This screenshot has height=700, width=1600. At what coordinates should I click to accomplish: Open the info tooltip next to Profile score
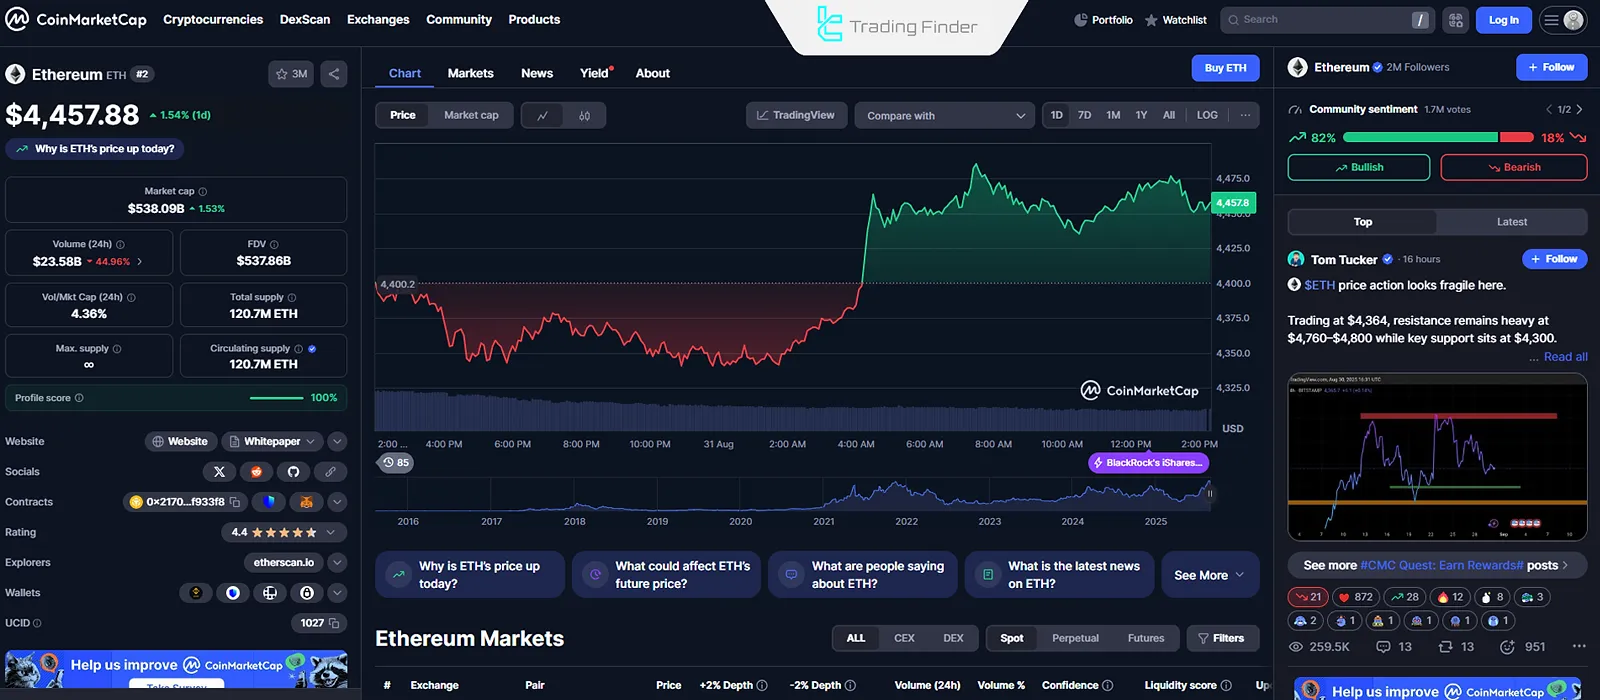79,398
